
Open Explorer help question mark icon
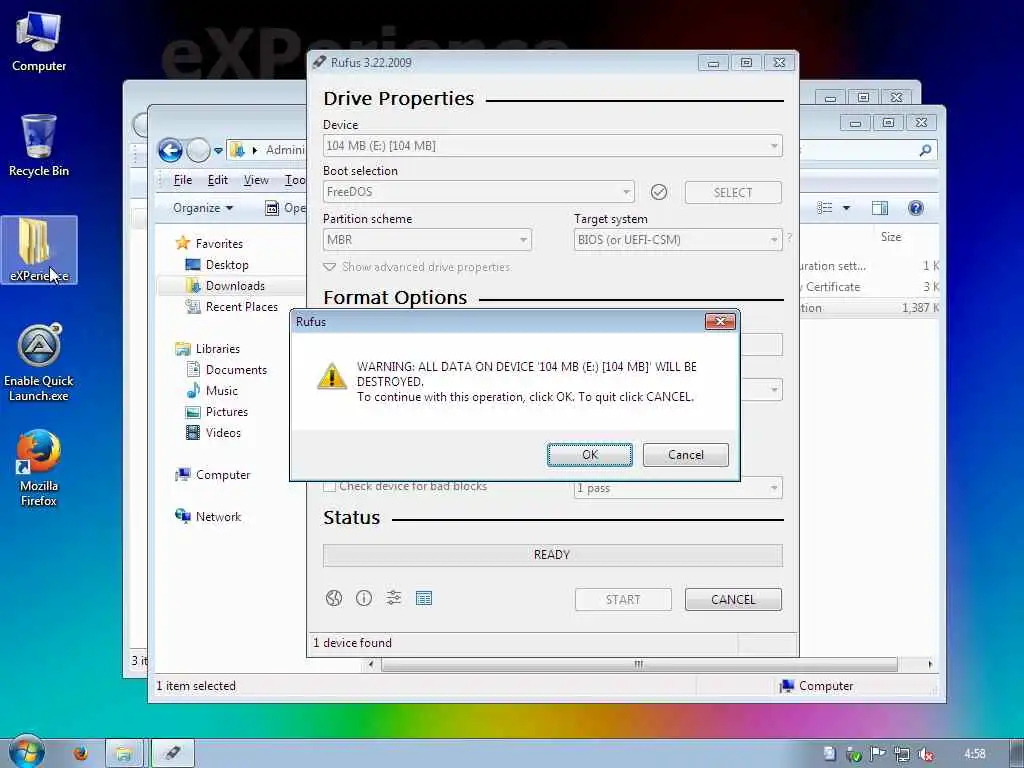916,208
